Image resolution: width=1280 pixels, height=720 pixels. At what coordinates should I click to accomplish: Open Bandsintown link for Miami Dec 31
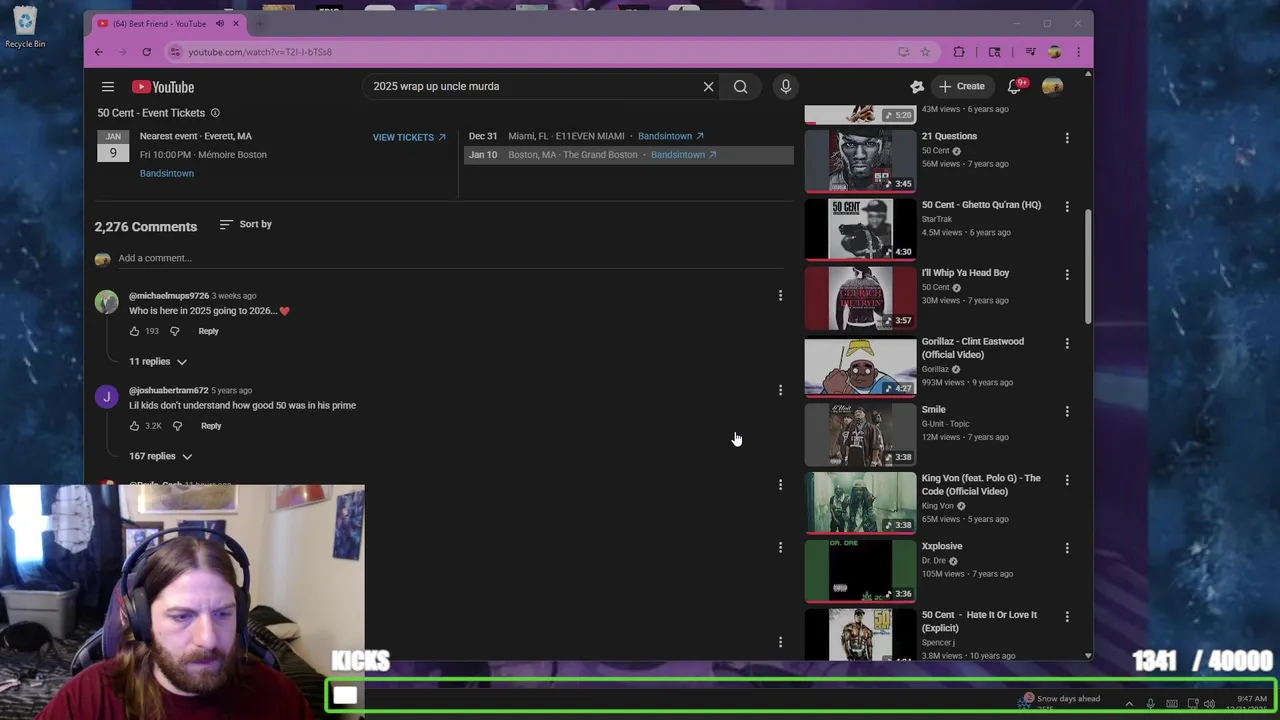[x=671, y=136]
